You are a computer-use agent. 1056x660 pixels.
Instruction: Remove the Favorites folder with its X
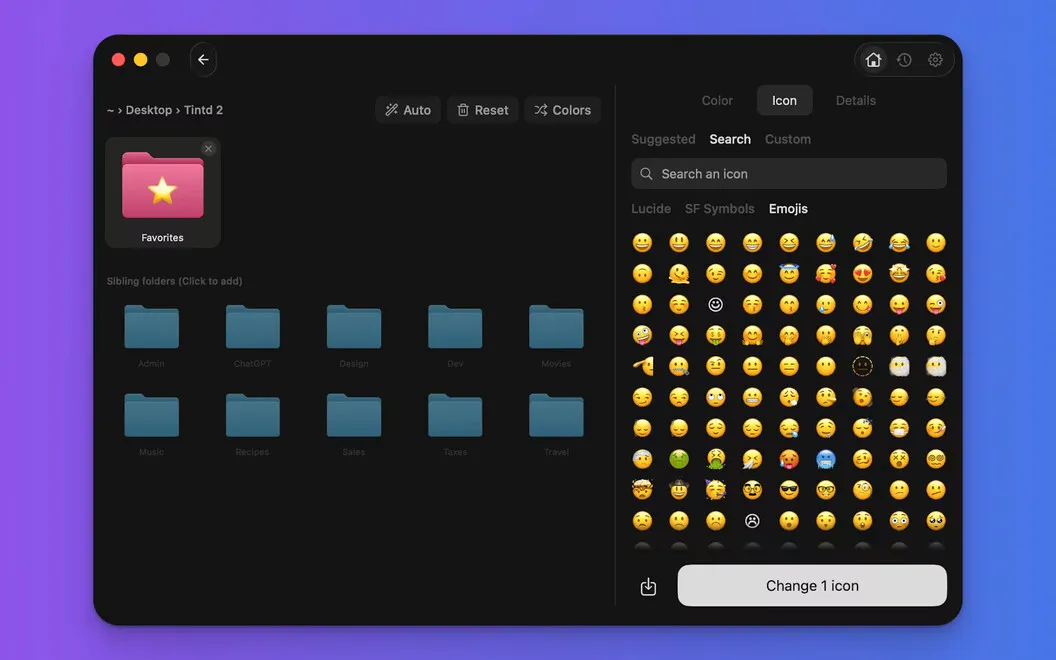208,149
